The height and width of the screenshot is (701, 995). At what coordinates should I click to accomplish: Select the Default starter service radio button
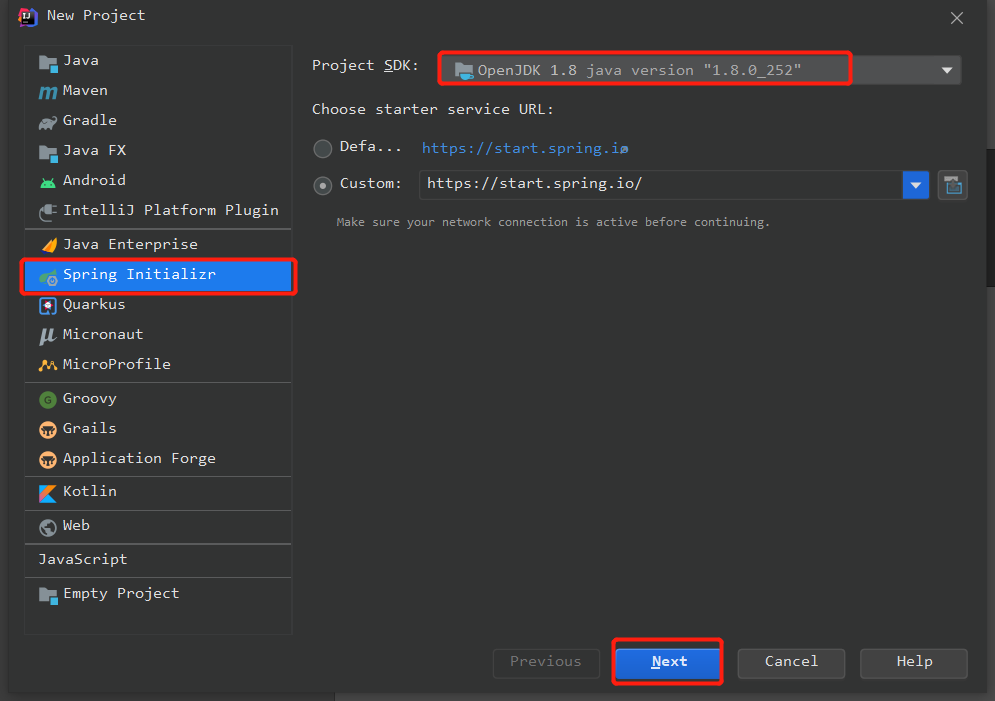click(323, 148)
